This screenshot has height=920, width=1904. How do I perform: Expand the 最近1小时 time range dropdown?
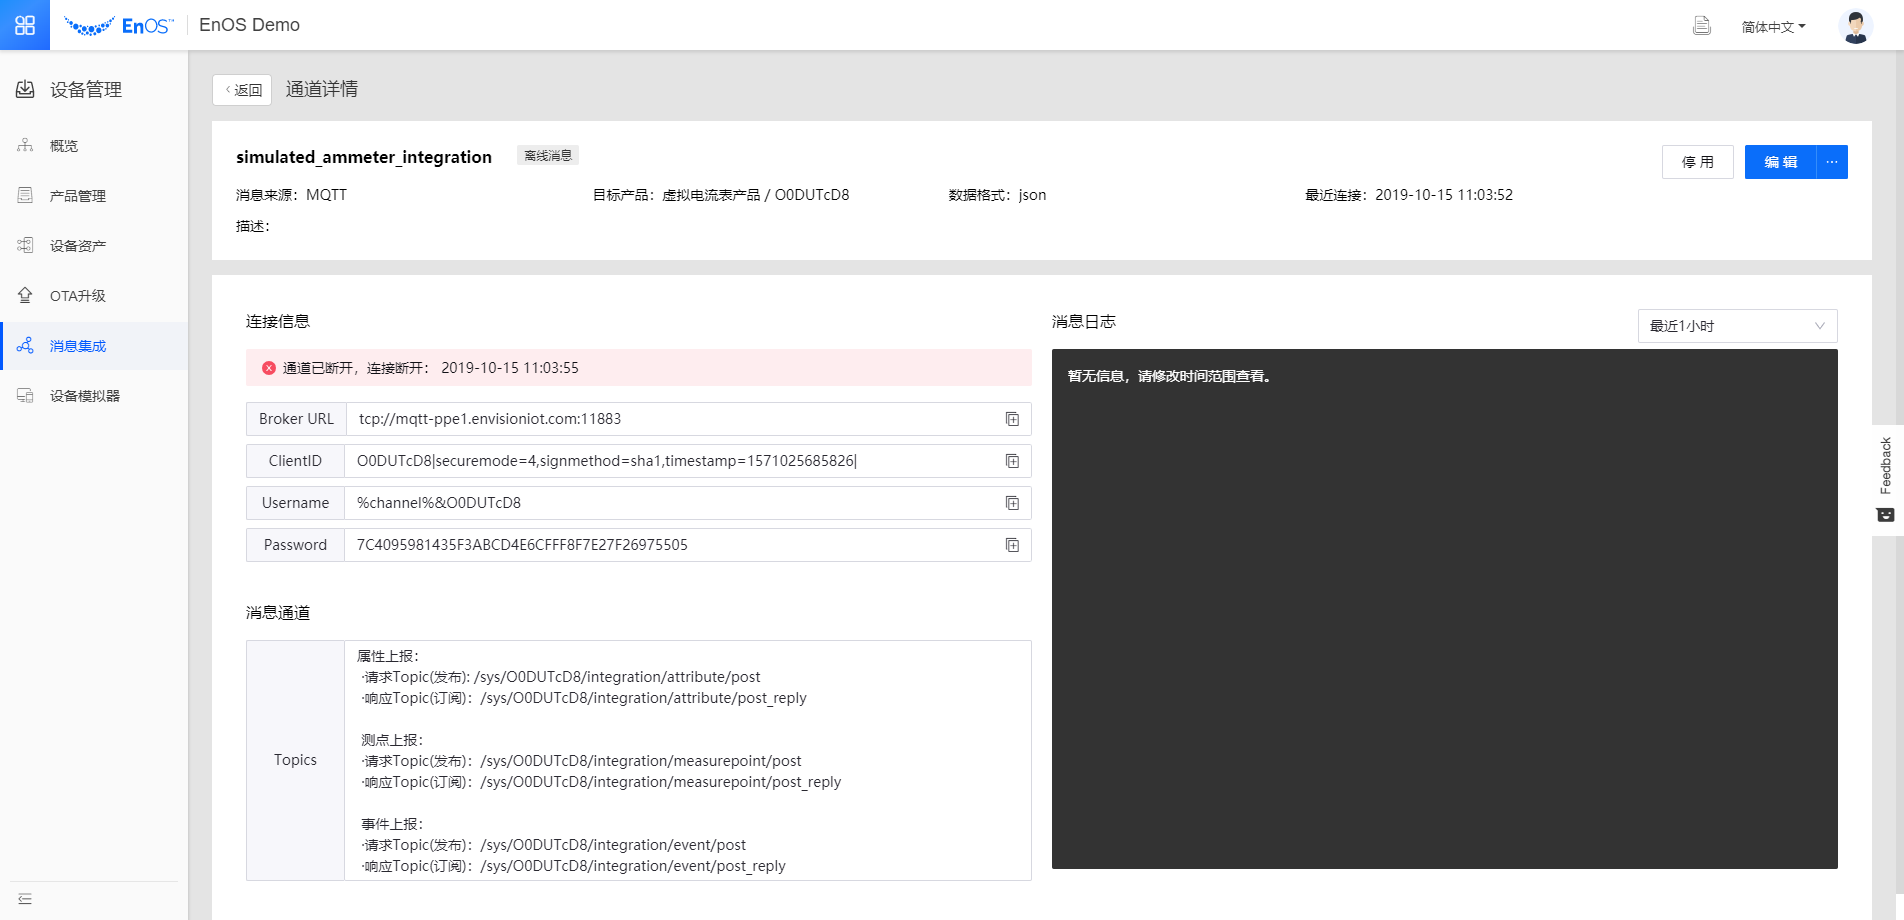1736,326
